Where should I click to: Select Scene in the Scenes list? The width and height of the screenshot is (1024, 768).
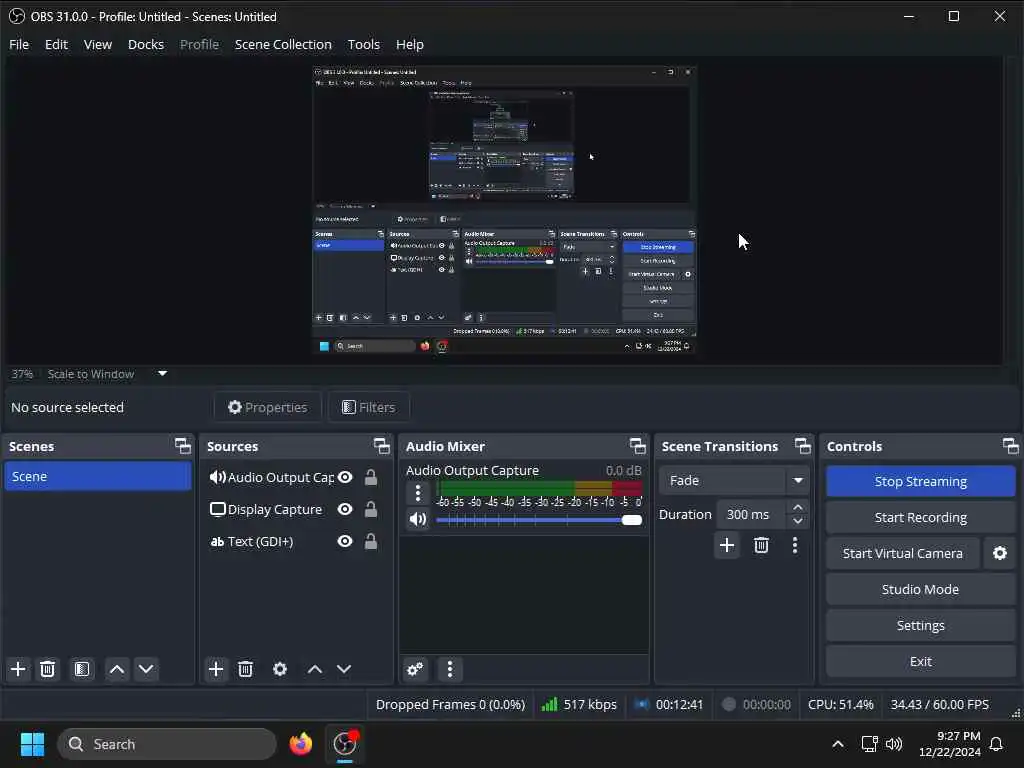tap(98, 476)
